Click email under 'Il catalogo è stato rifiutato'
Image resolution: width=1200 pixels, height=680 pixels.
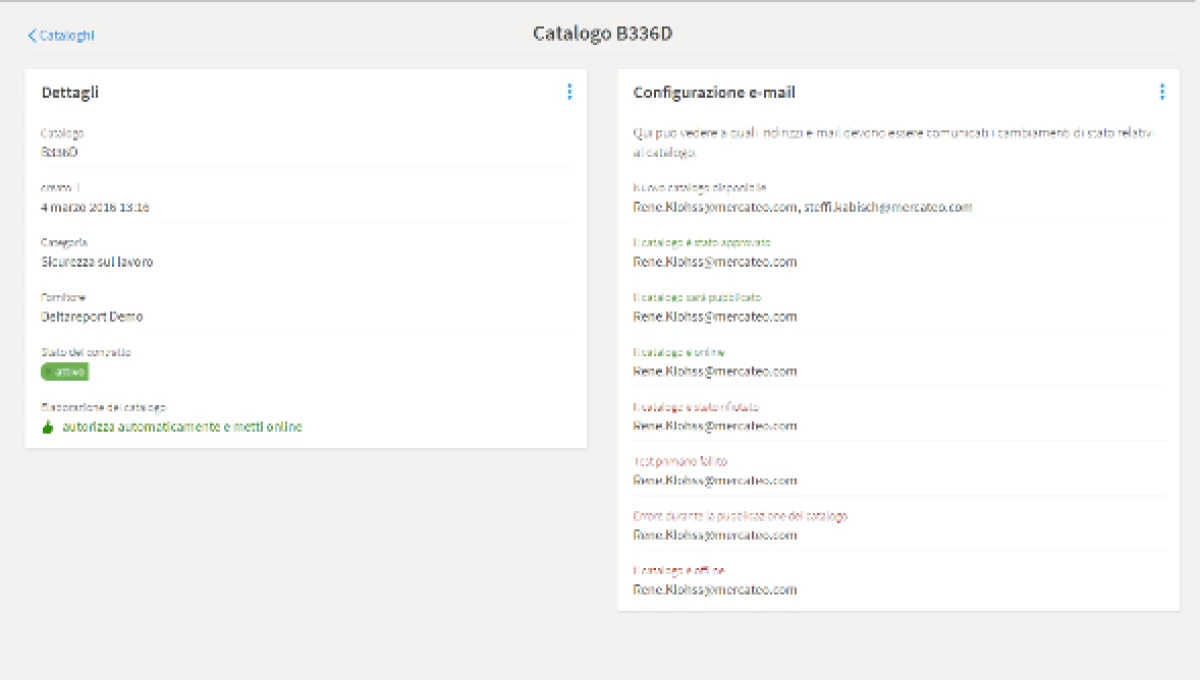715,426
